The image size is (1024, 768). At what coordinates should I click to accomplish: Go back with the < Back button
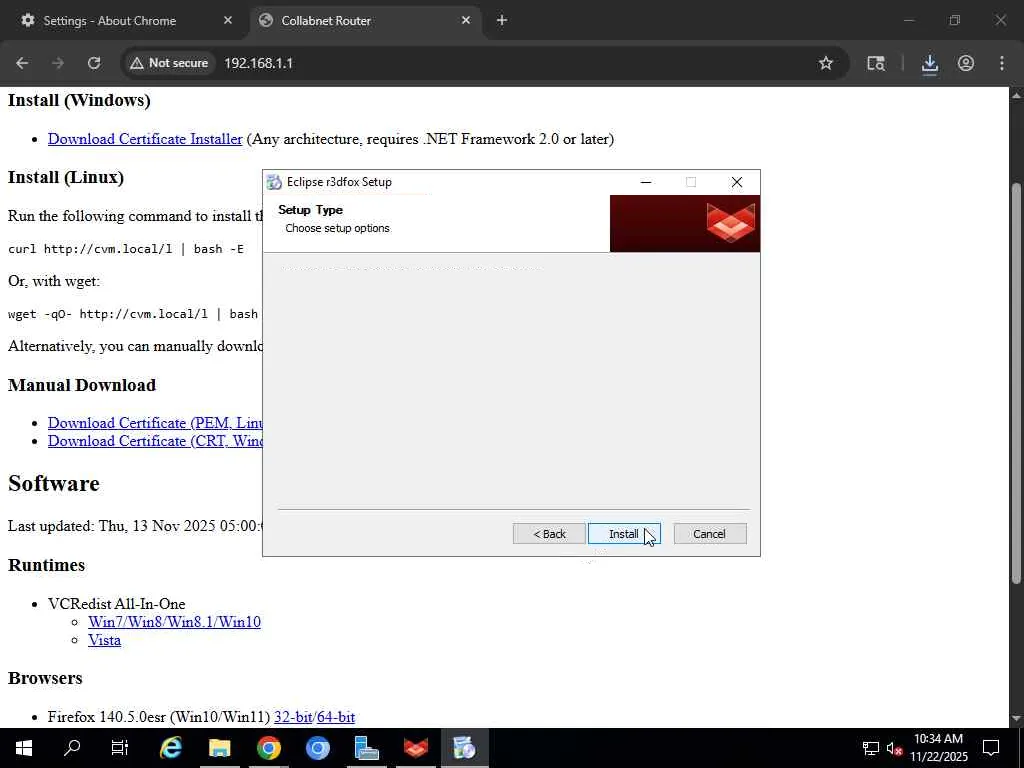click(549, 534)
